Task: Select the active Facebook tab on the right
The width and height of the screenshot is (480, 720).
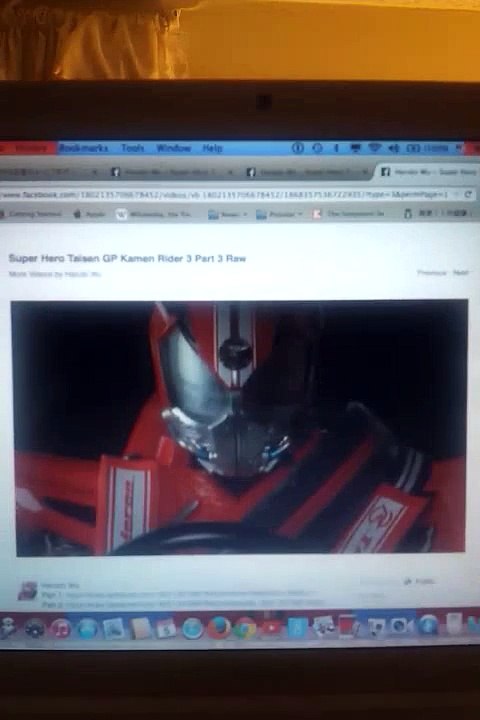Action: click(x=428, y=172)
